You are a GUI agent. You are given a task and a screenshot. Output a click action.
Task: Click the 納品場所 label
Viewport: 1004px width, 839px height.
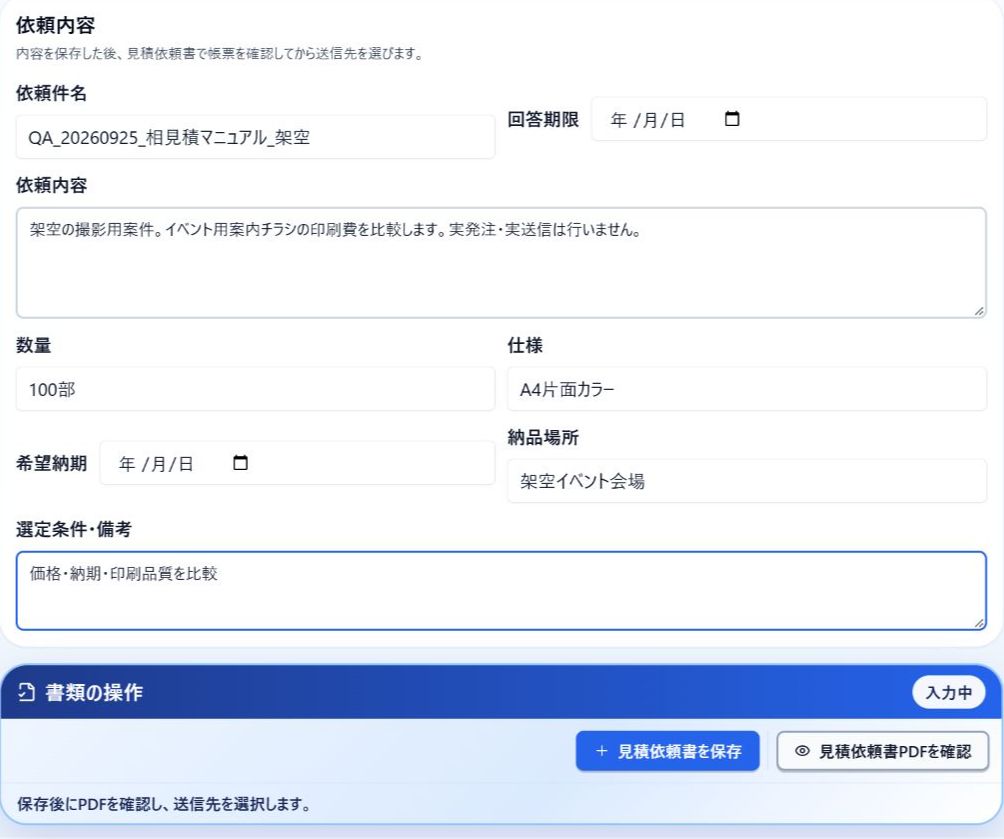[x=543, y=437]
